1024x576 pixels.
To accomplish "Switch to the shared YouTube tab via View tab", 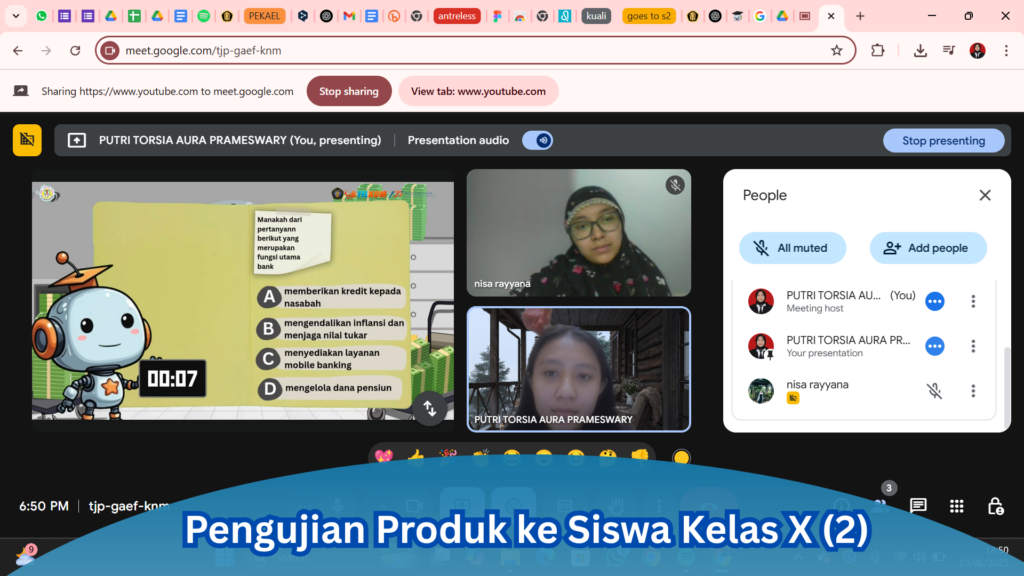I will pos(478,91).
